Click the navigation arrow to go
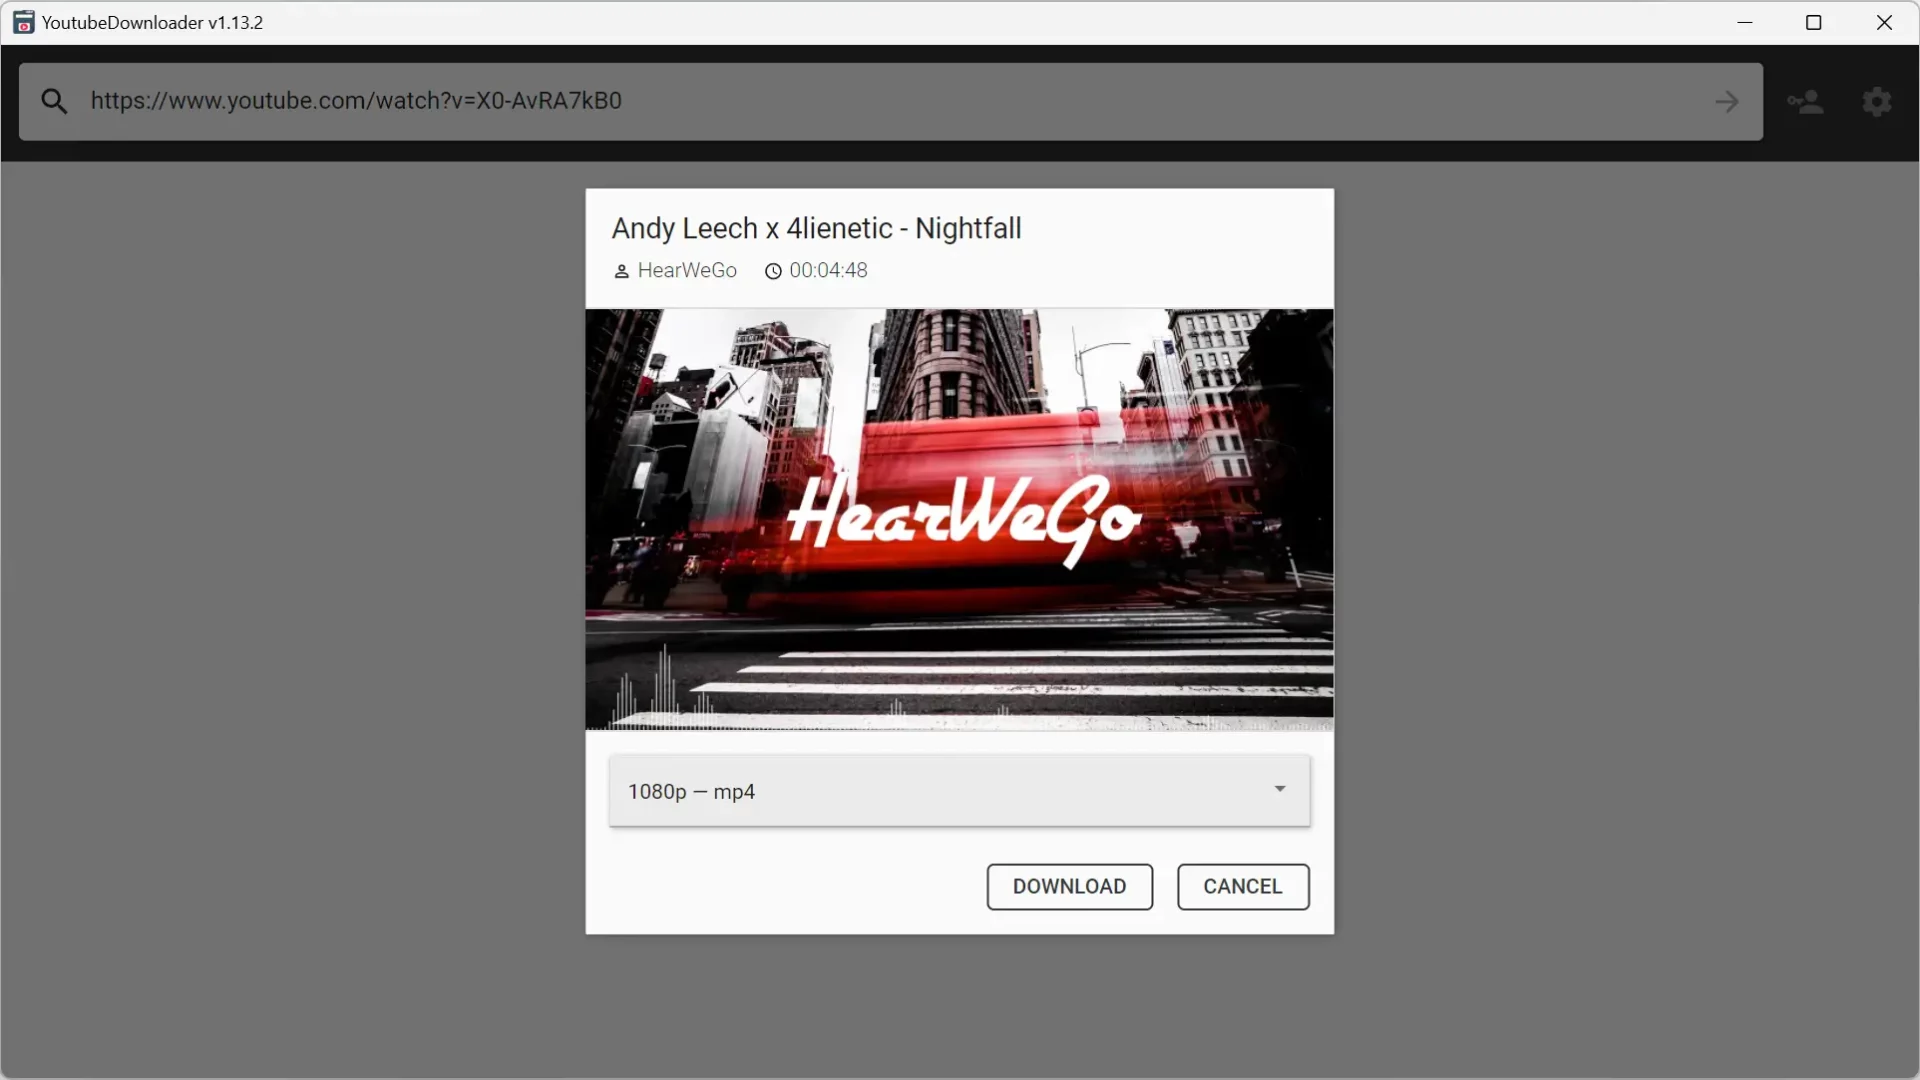 [x=1727, y=102]
